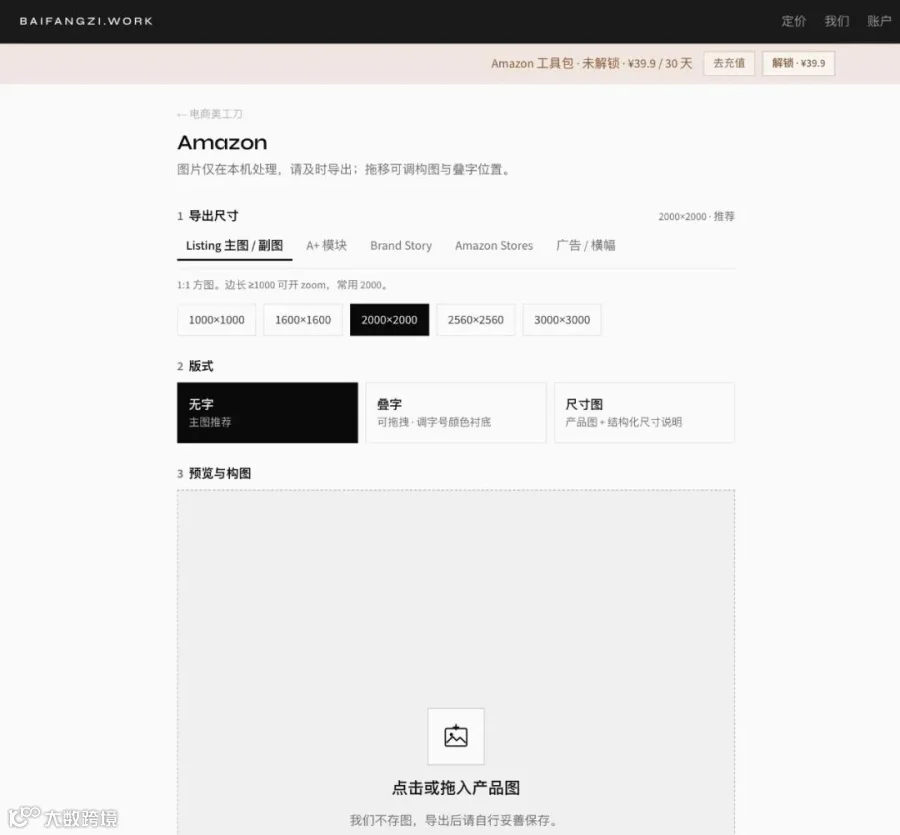Screen dimensions: 900x835
Task: Click the 1:1 方图 size hint text
Action: coord(282,285)
